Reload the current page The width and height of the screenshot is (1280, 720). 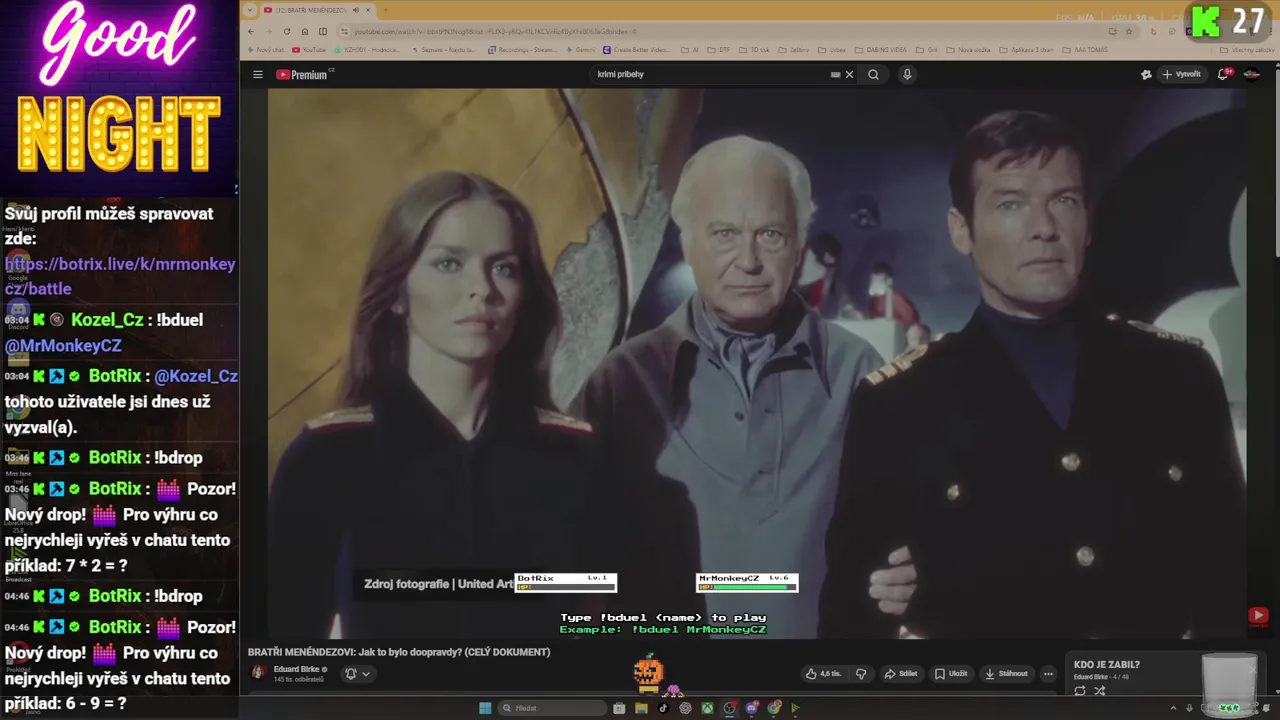(287, 31)
